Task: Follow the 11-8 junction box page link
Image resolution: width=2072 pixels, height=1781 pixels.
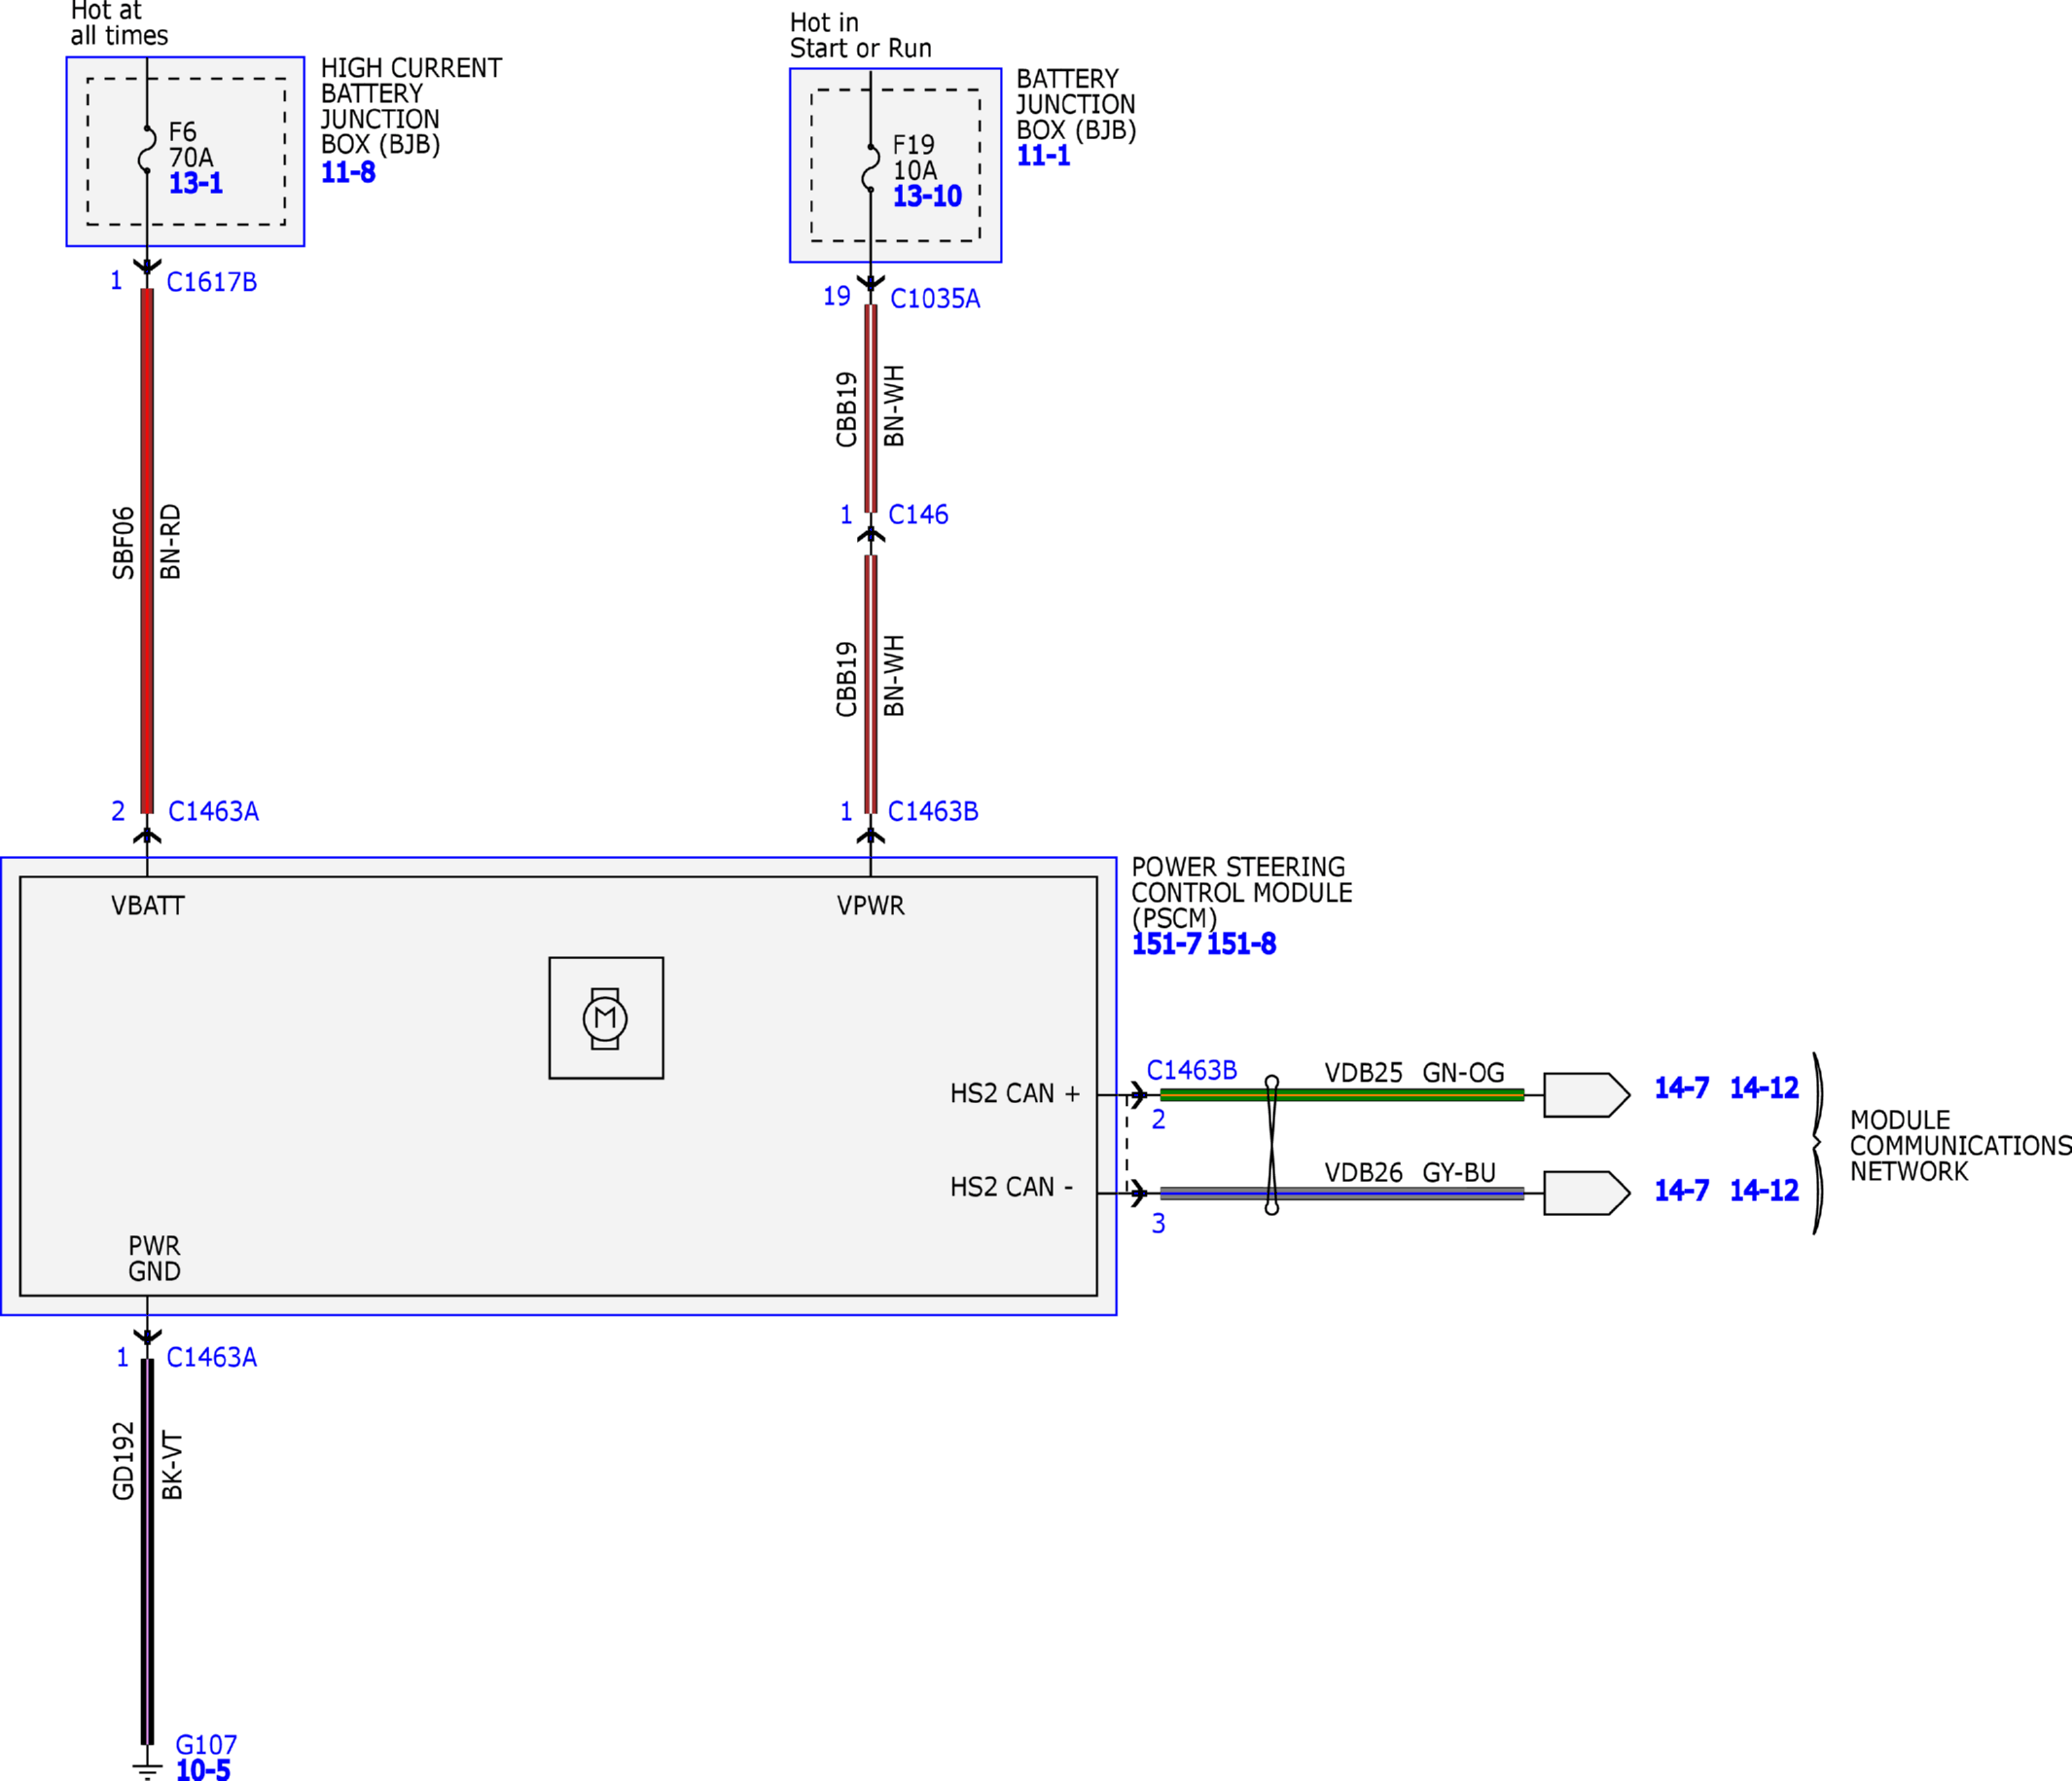Action: coord(348,172)
